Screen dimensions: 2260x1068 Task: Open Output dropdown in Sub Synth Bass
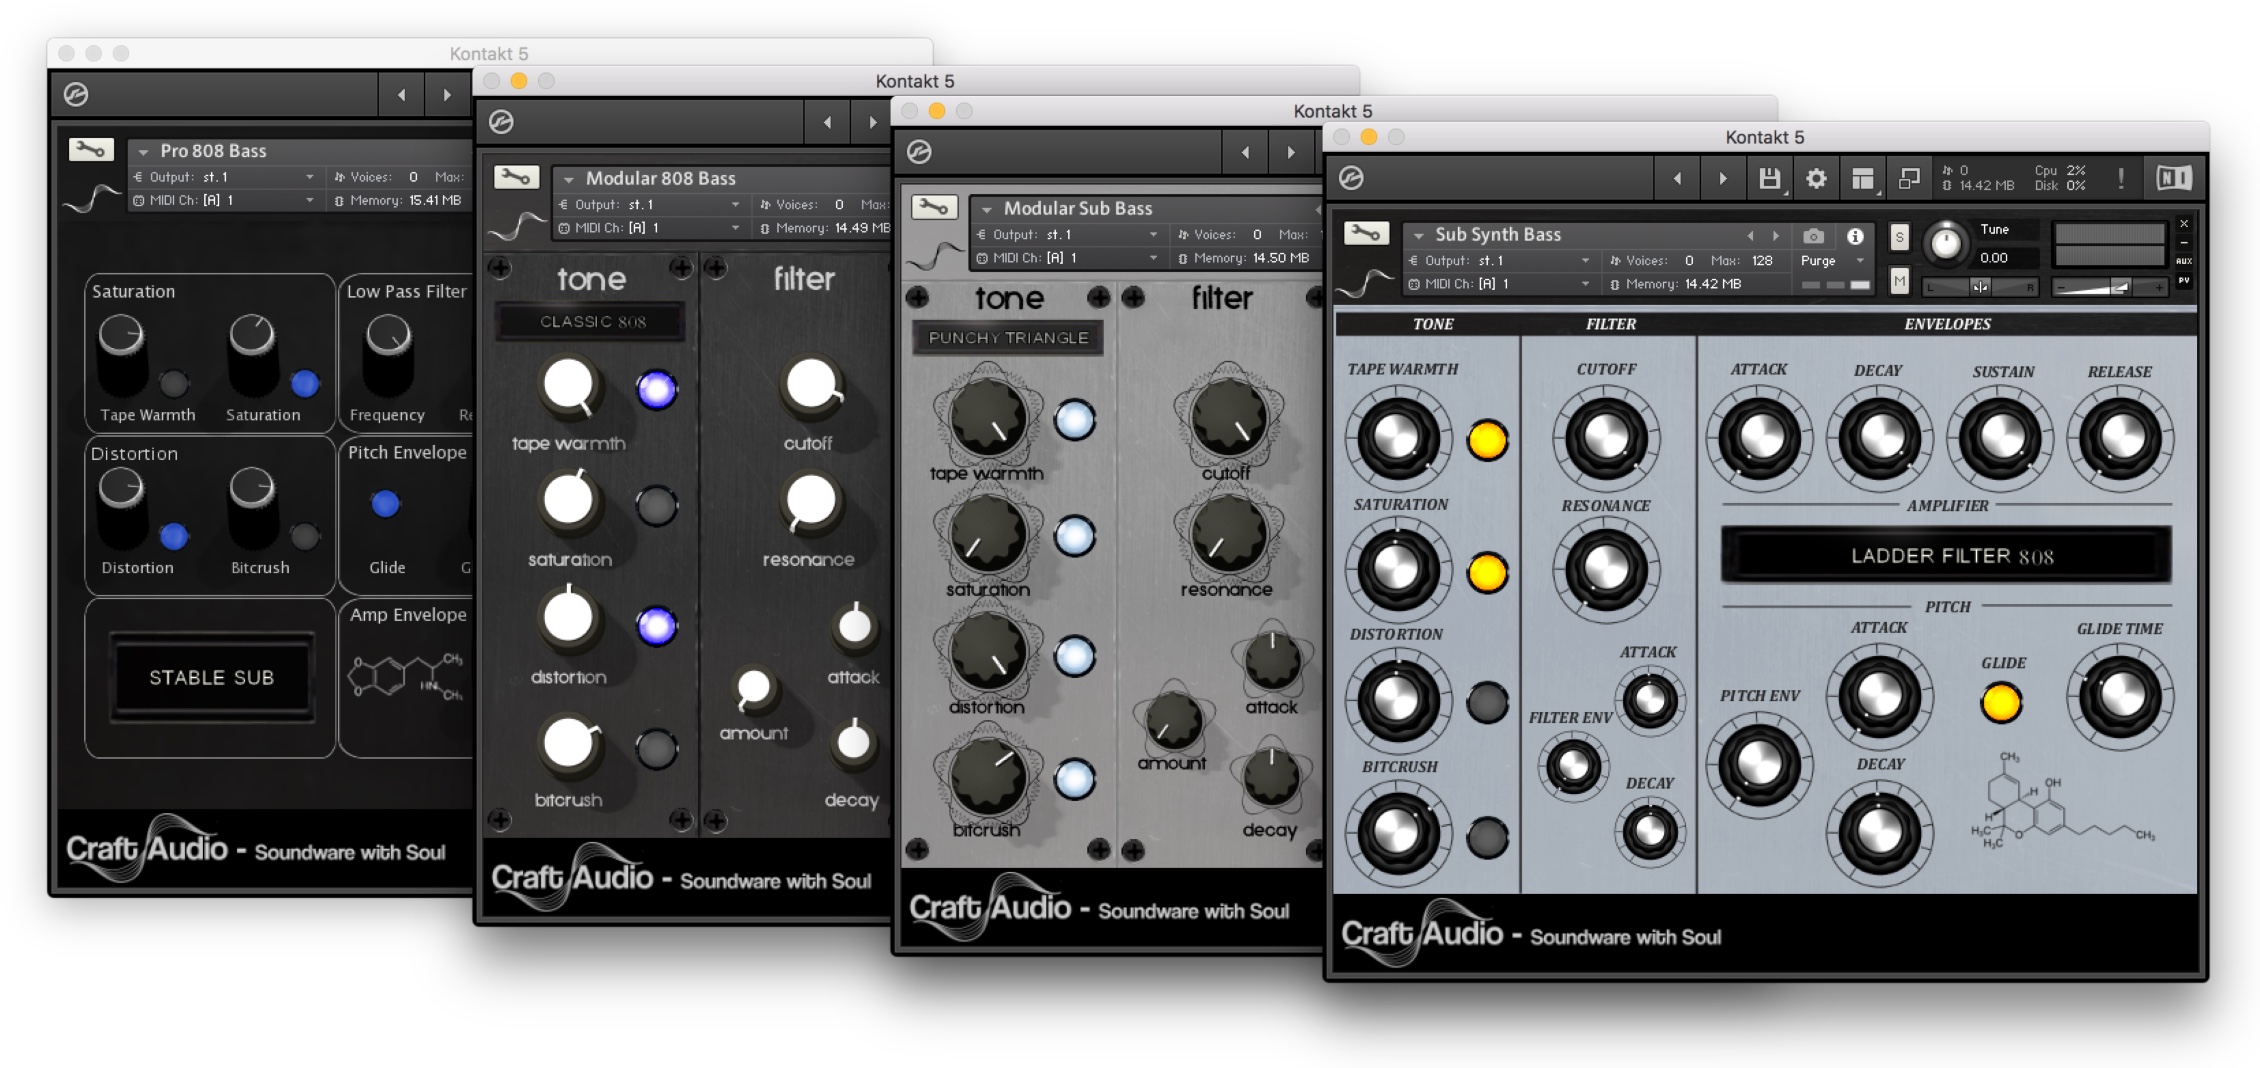pyautogui.click(x=1500, y=261)
